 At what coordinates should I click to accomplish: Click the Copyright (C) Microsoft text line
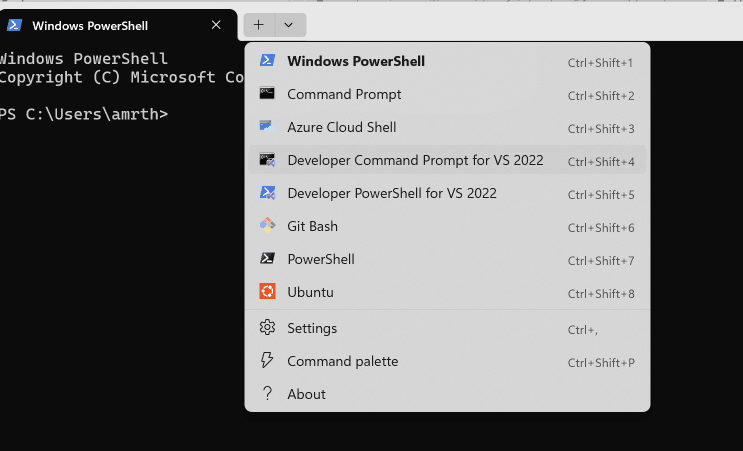click(122, 77)
